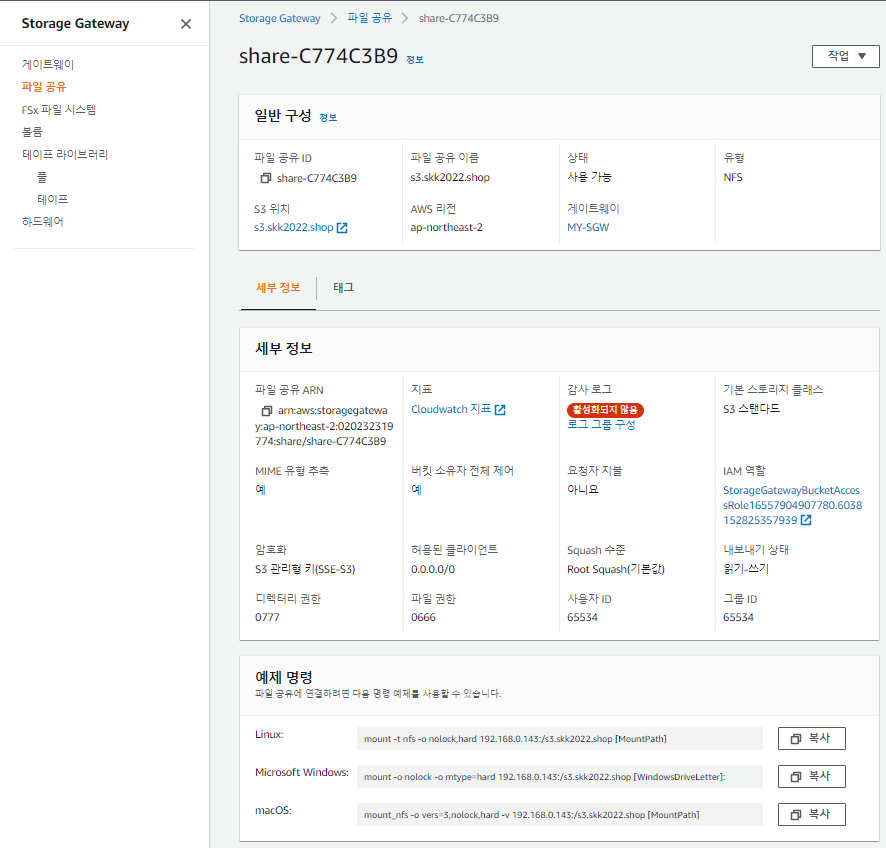Click the 활성화되지 않음 status badge
Viewport: 886px width, 848px height.
605,410
